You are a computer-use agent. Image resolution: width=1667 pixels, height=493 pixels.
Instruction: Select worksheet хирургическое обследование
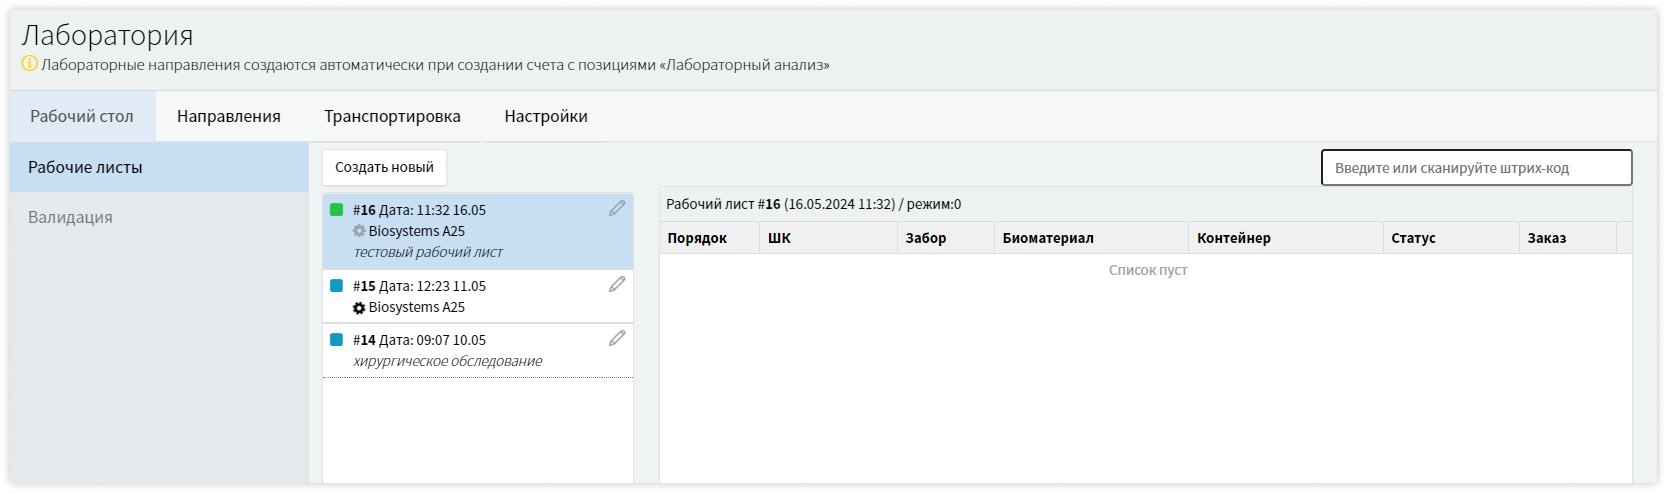click(x=448, y=361)
